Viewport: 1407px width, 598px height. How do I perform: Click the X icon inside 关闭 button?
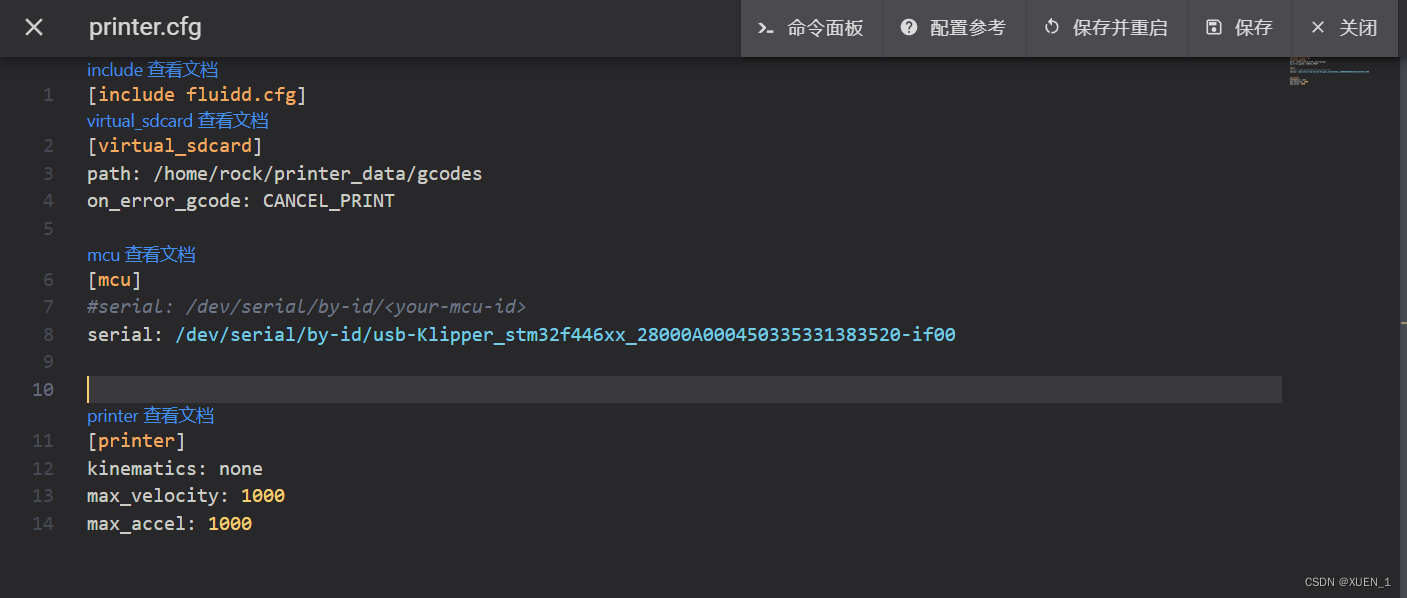(x=1317, y=28)
